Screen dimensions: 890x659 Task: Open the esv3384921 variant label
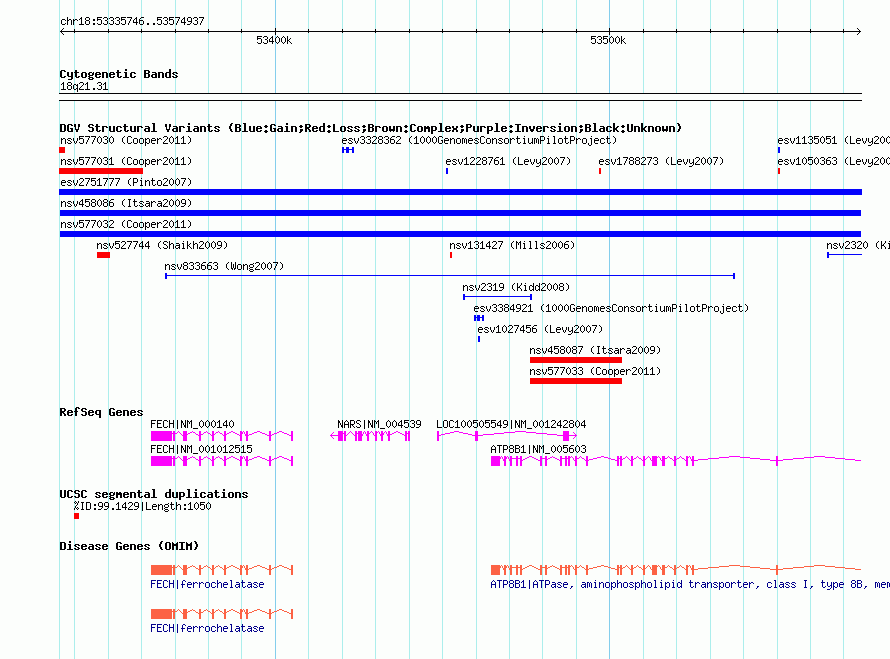pyautogui.click(x=611, y=308)
